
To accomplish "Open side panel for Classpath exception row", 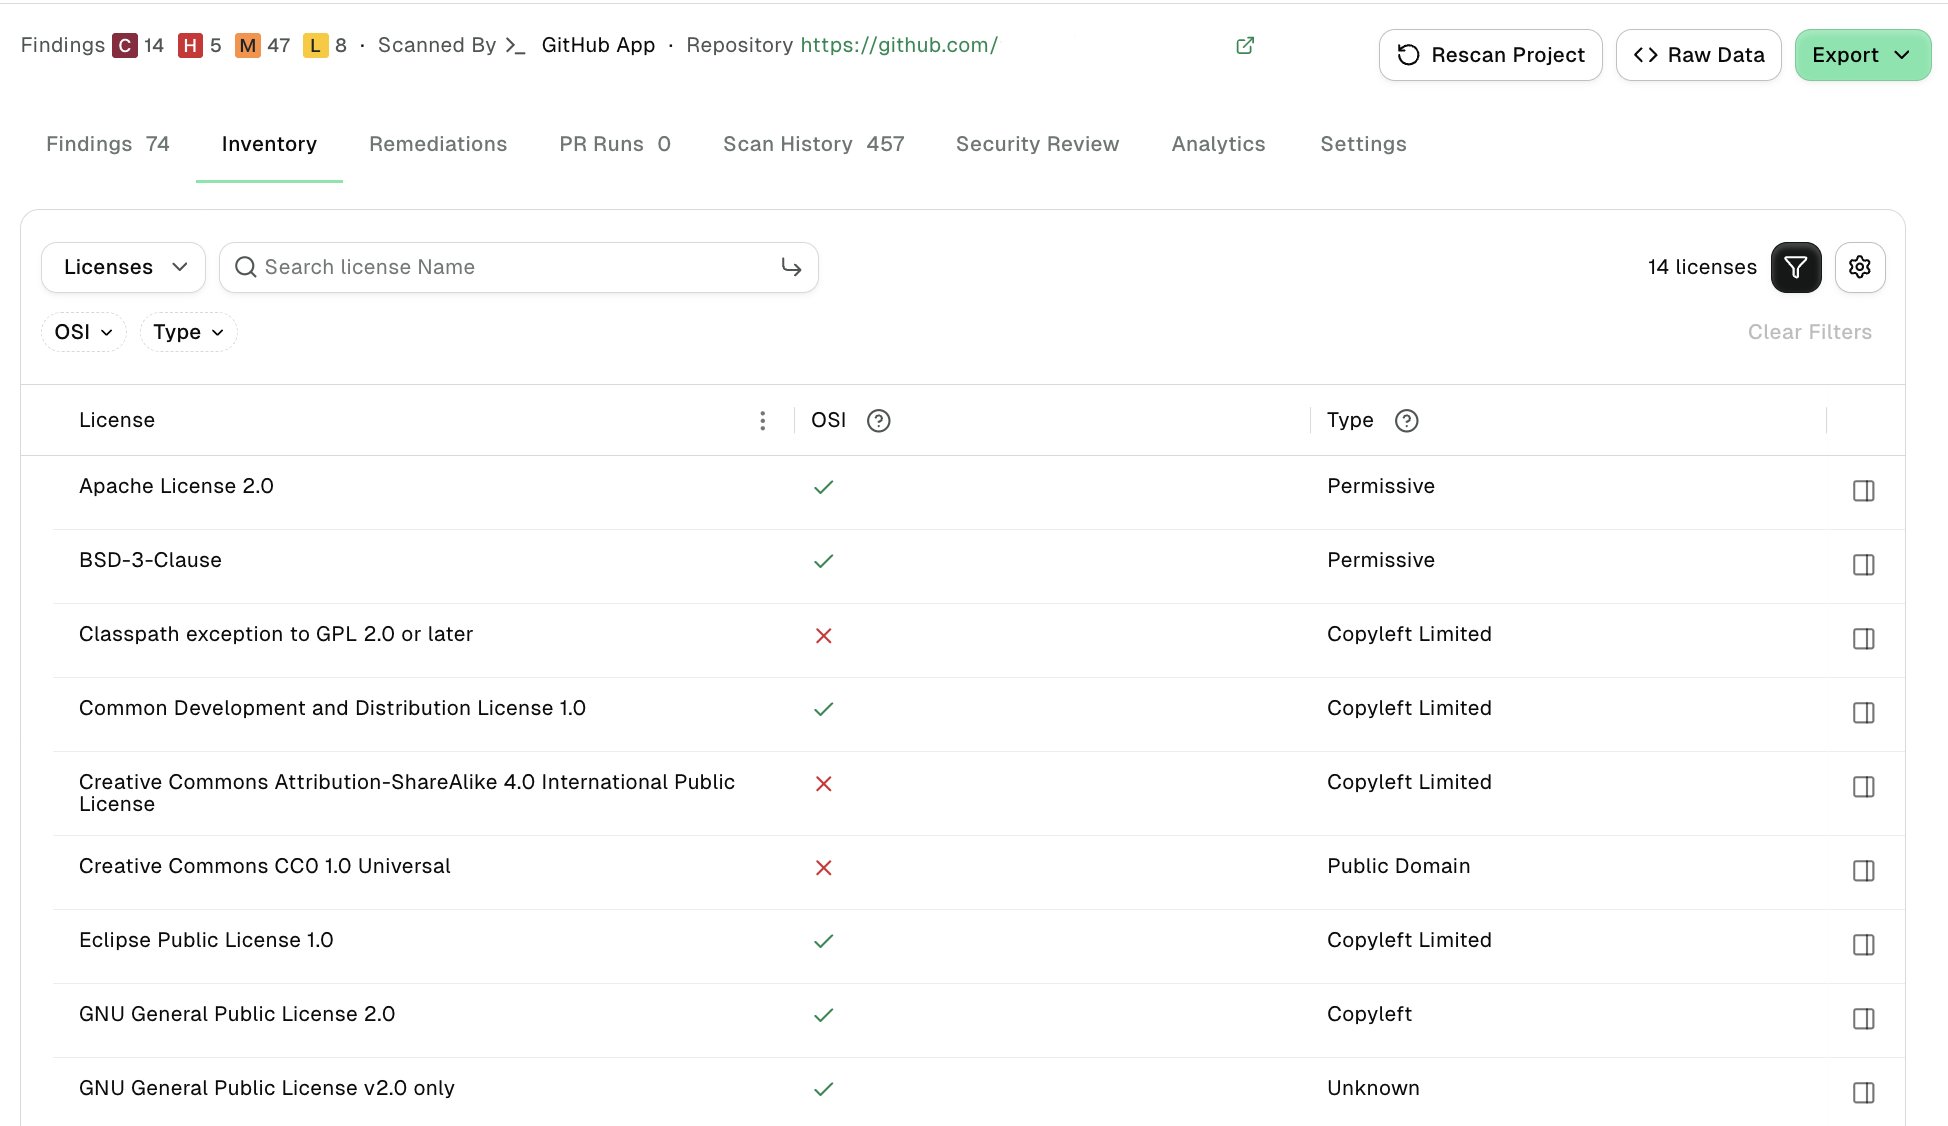I will [x=1863, y=638].
